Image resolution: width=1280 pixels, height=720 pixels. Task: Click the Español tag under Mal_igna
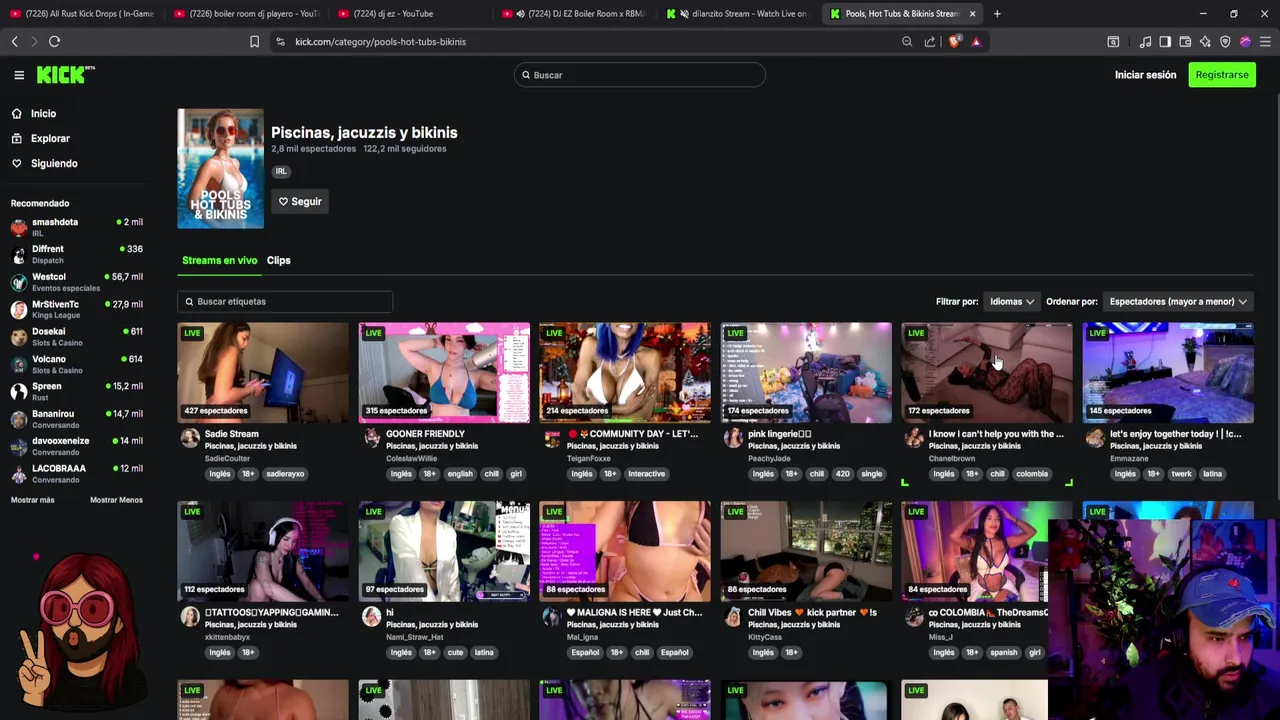click(585, 653)
